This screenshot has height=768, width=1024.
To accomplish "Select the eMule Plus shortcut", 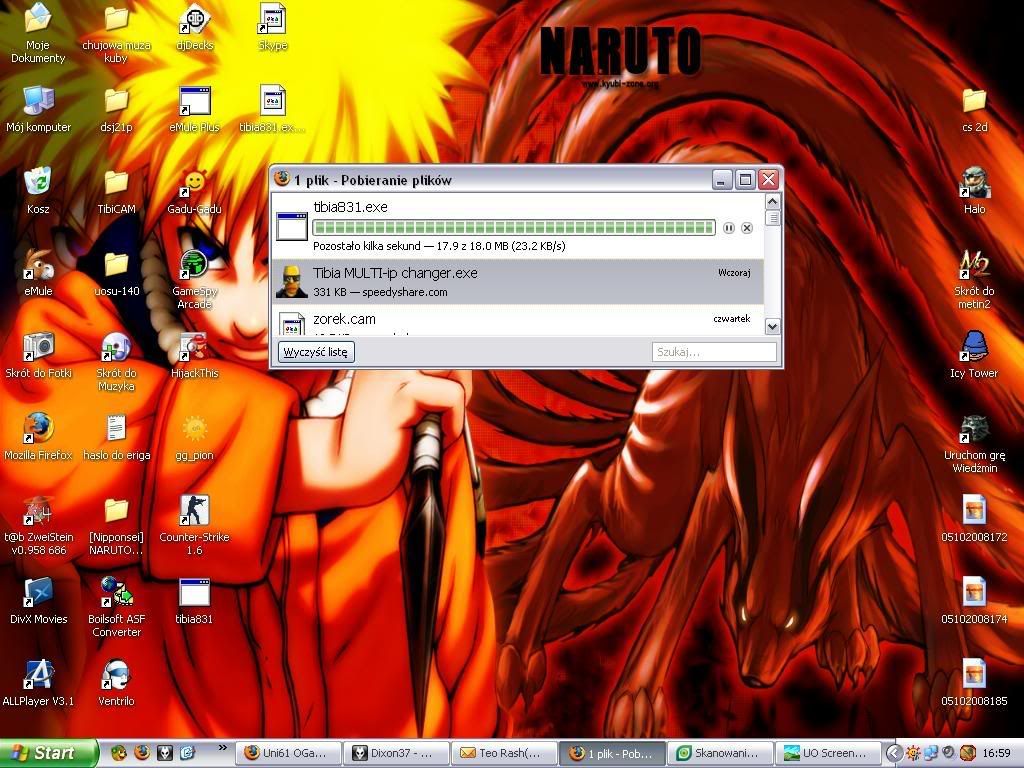I will pyautogui.click(x=195, y=110).
